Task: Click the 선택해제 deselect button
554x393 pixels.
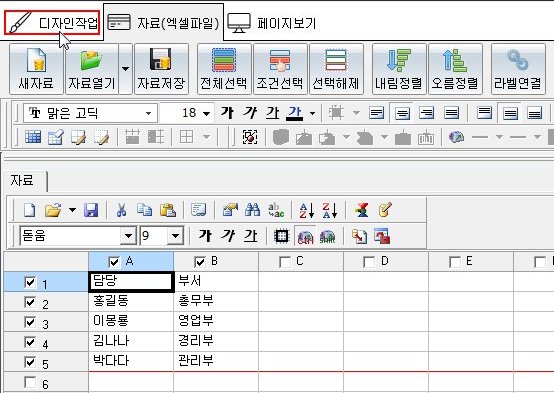Action: point(336,69)
